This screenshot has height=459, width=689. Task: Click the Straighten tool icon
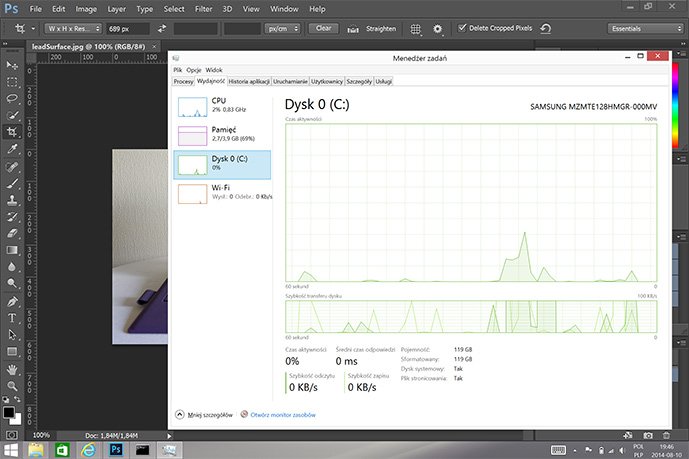(x=353, y=29)
